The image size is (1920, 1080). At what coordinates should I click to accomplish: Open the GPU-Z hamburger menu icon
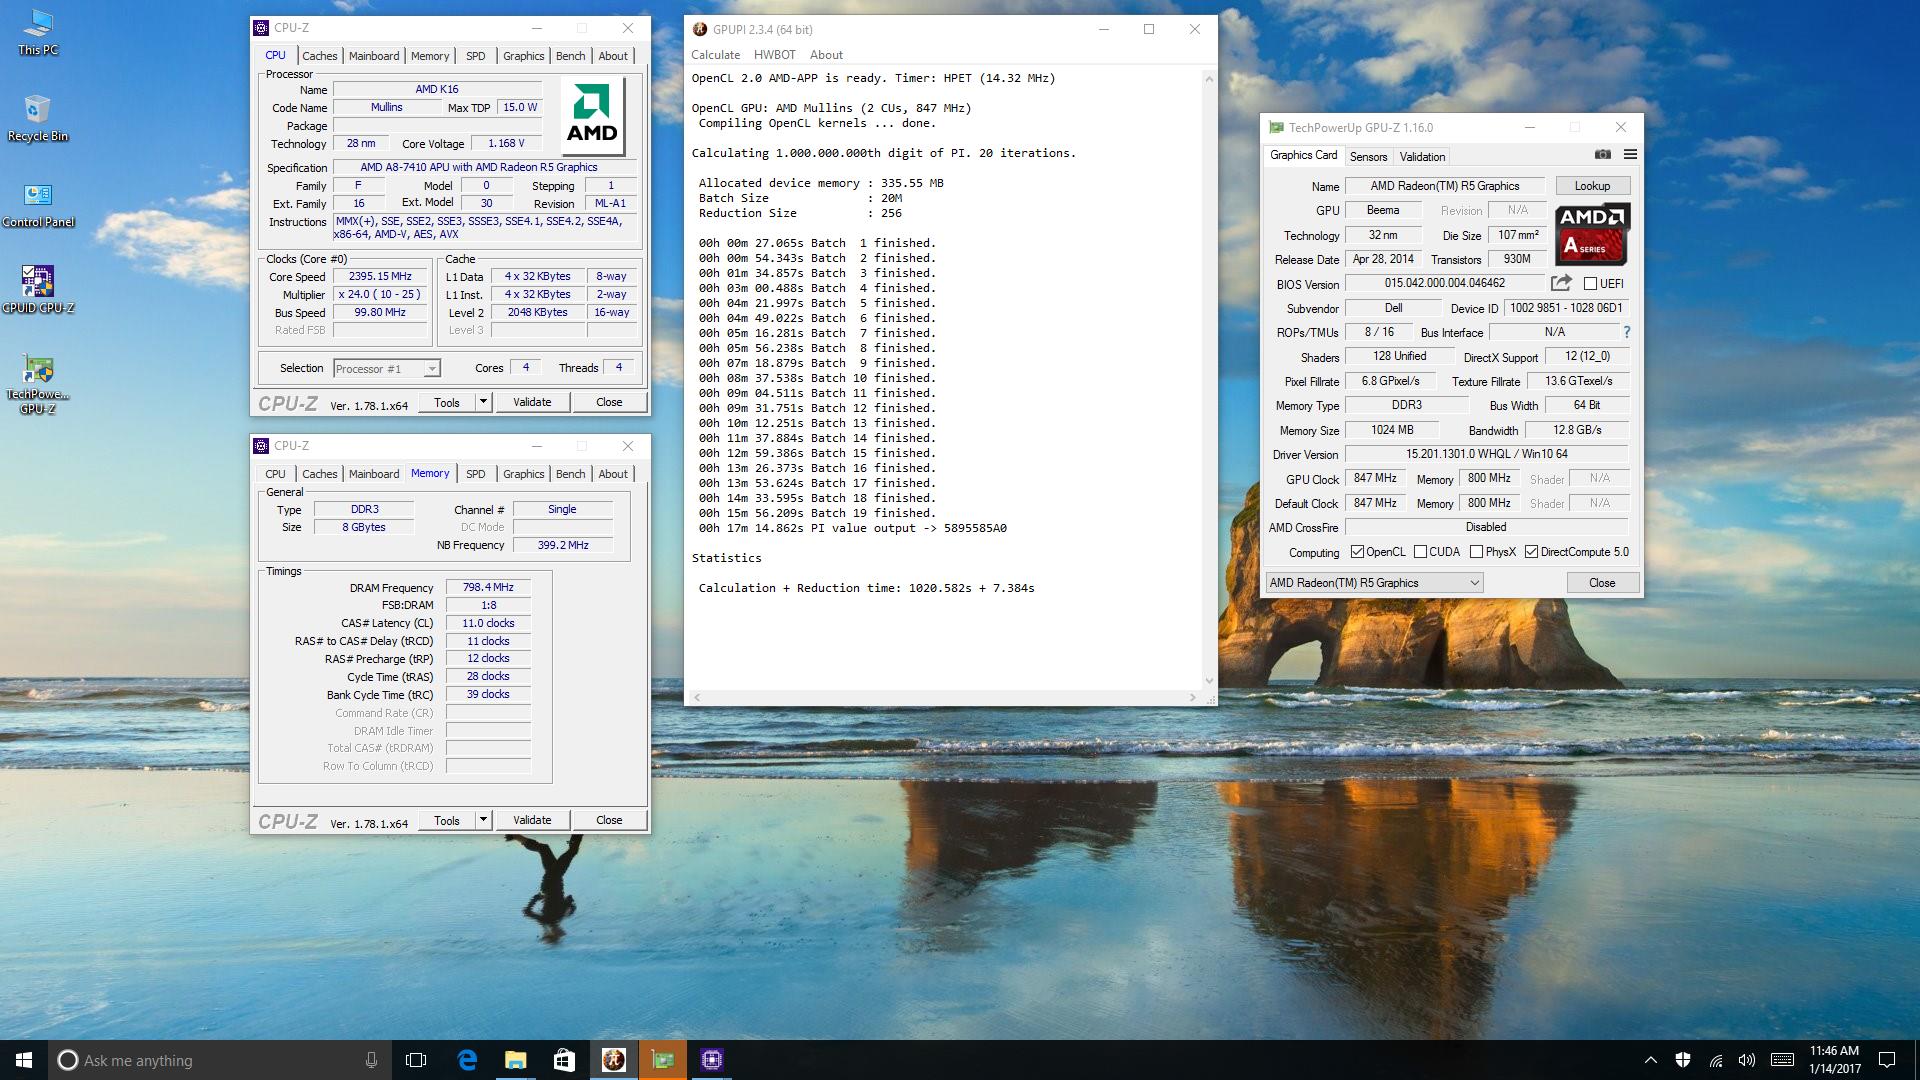pos(1630,155)
